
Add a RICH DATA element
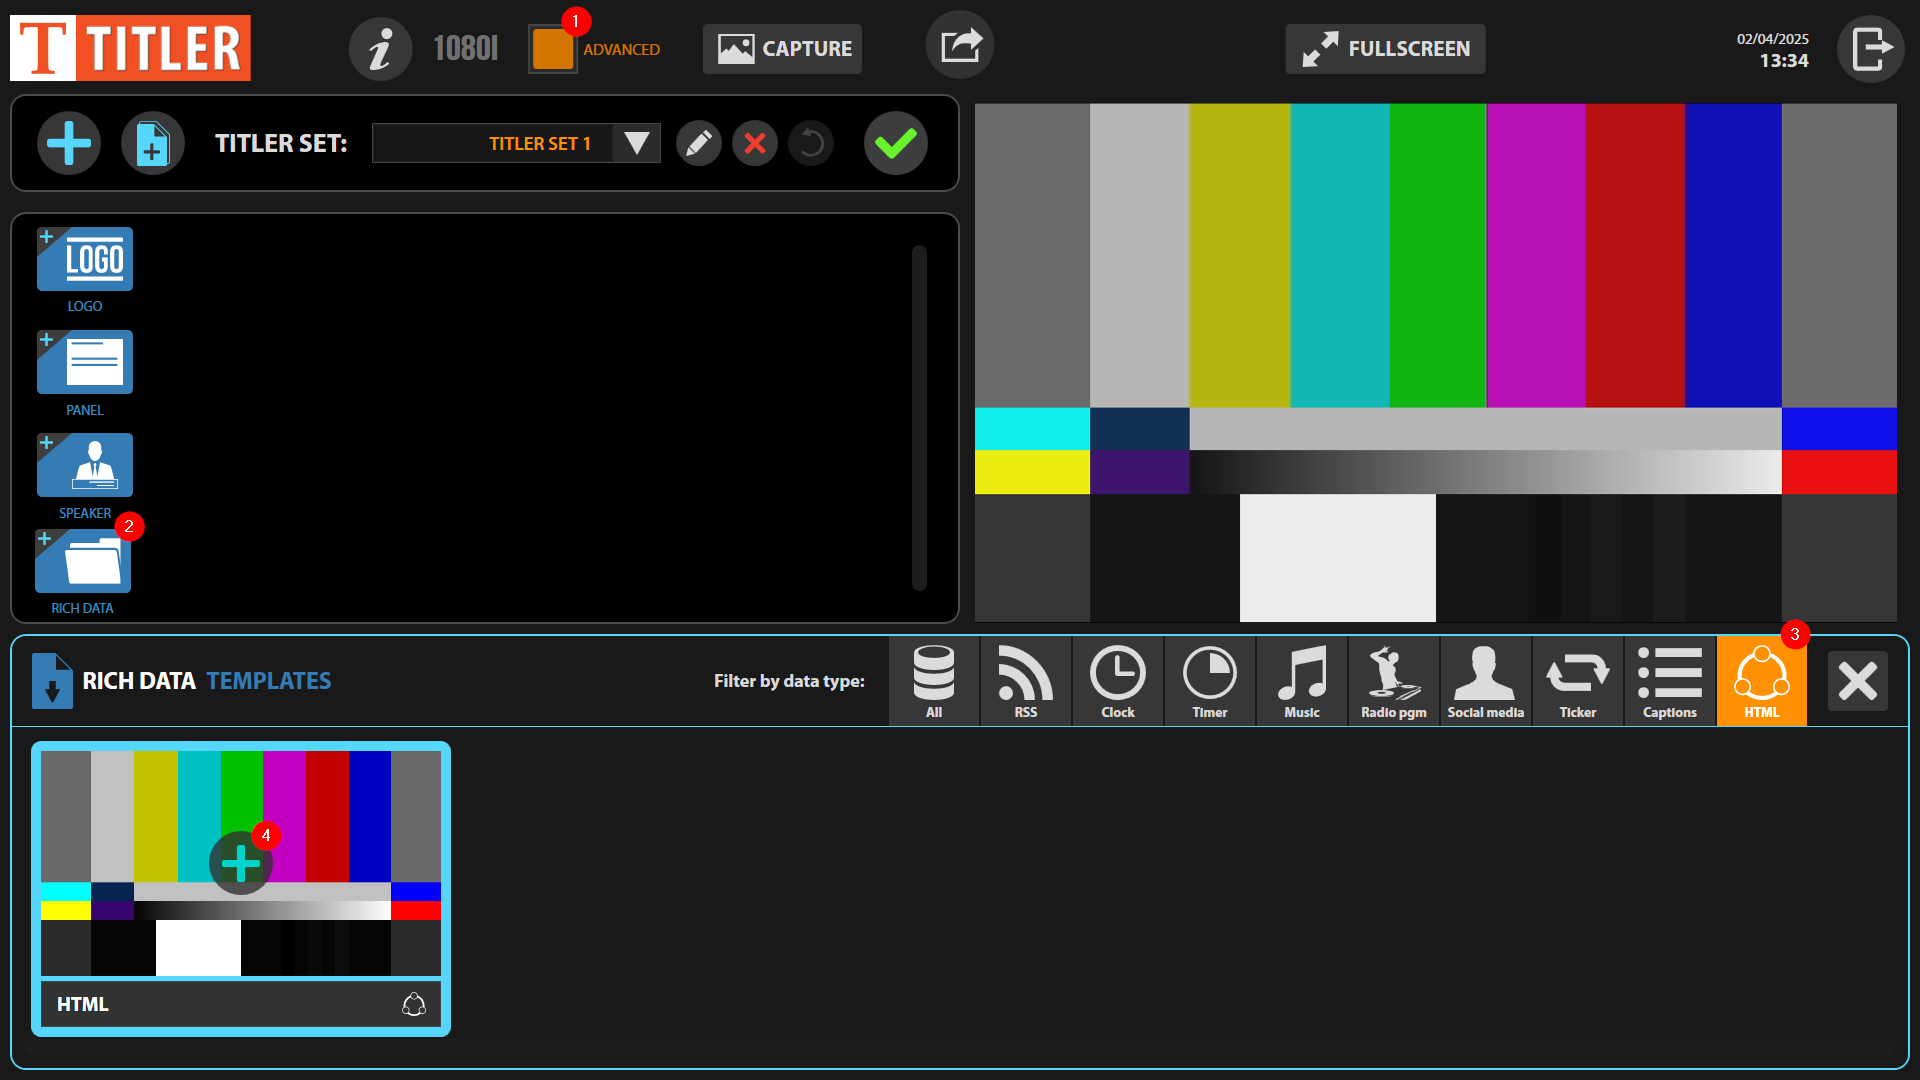pyautogui.click(x=83, y=562)
